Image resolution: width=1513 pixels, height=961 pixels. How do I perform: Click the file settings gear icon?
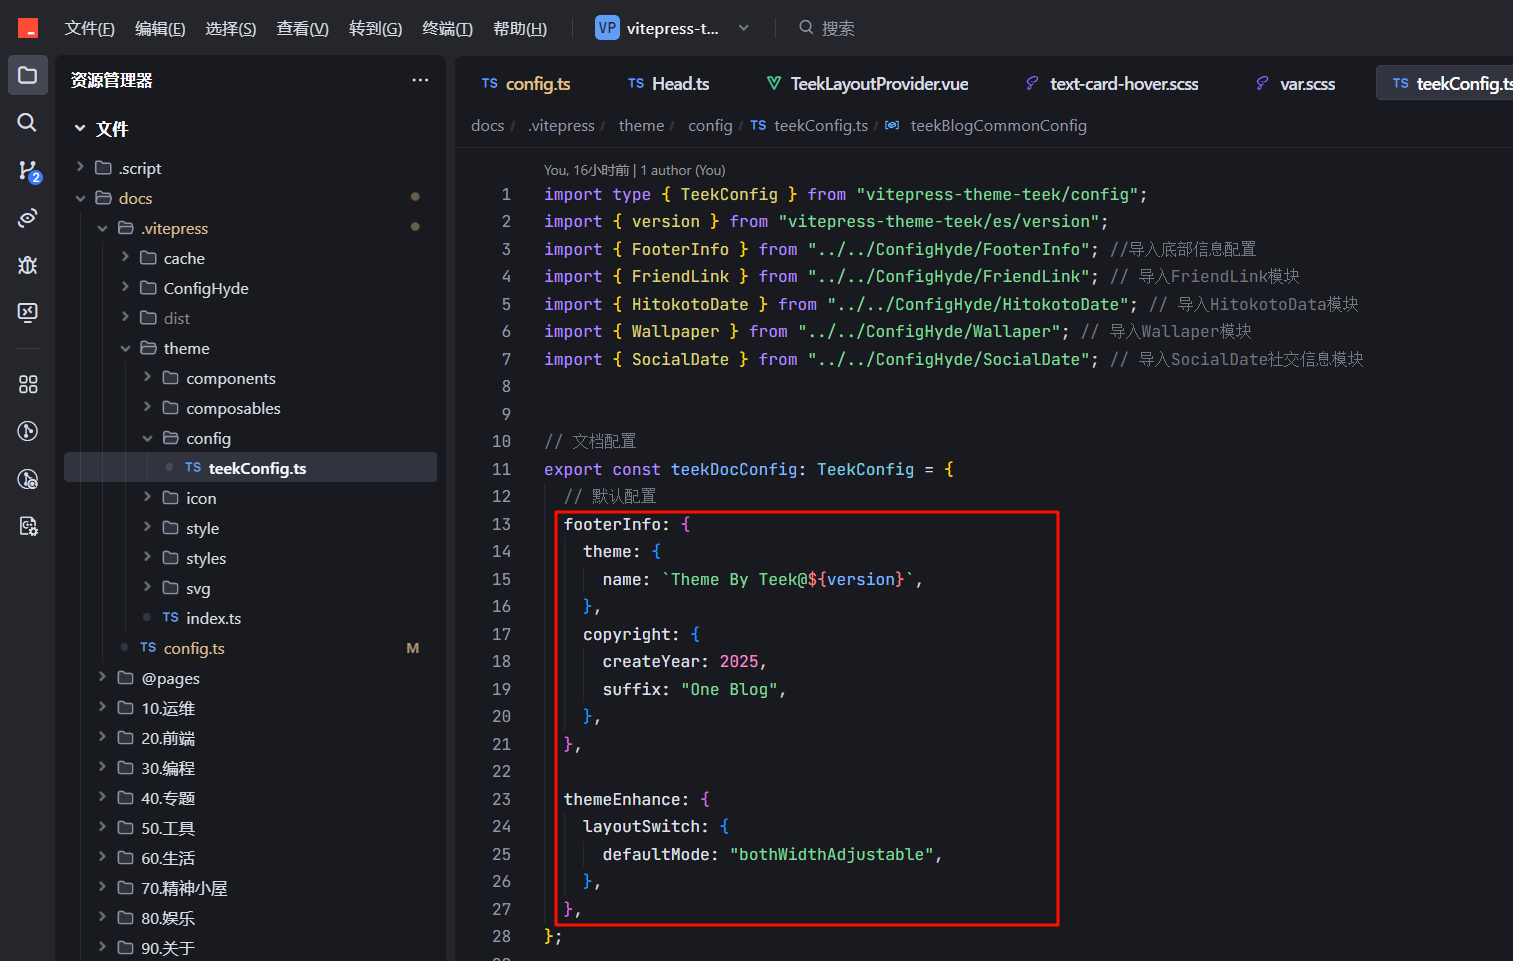(28, 526)
